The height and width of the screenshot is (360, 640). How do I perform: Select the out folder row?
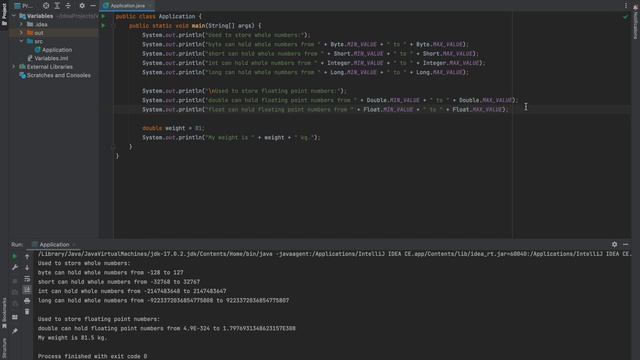53,33
